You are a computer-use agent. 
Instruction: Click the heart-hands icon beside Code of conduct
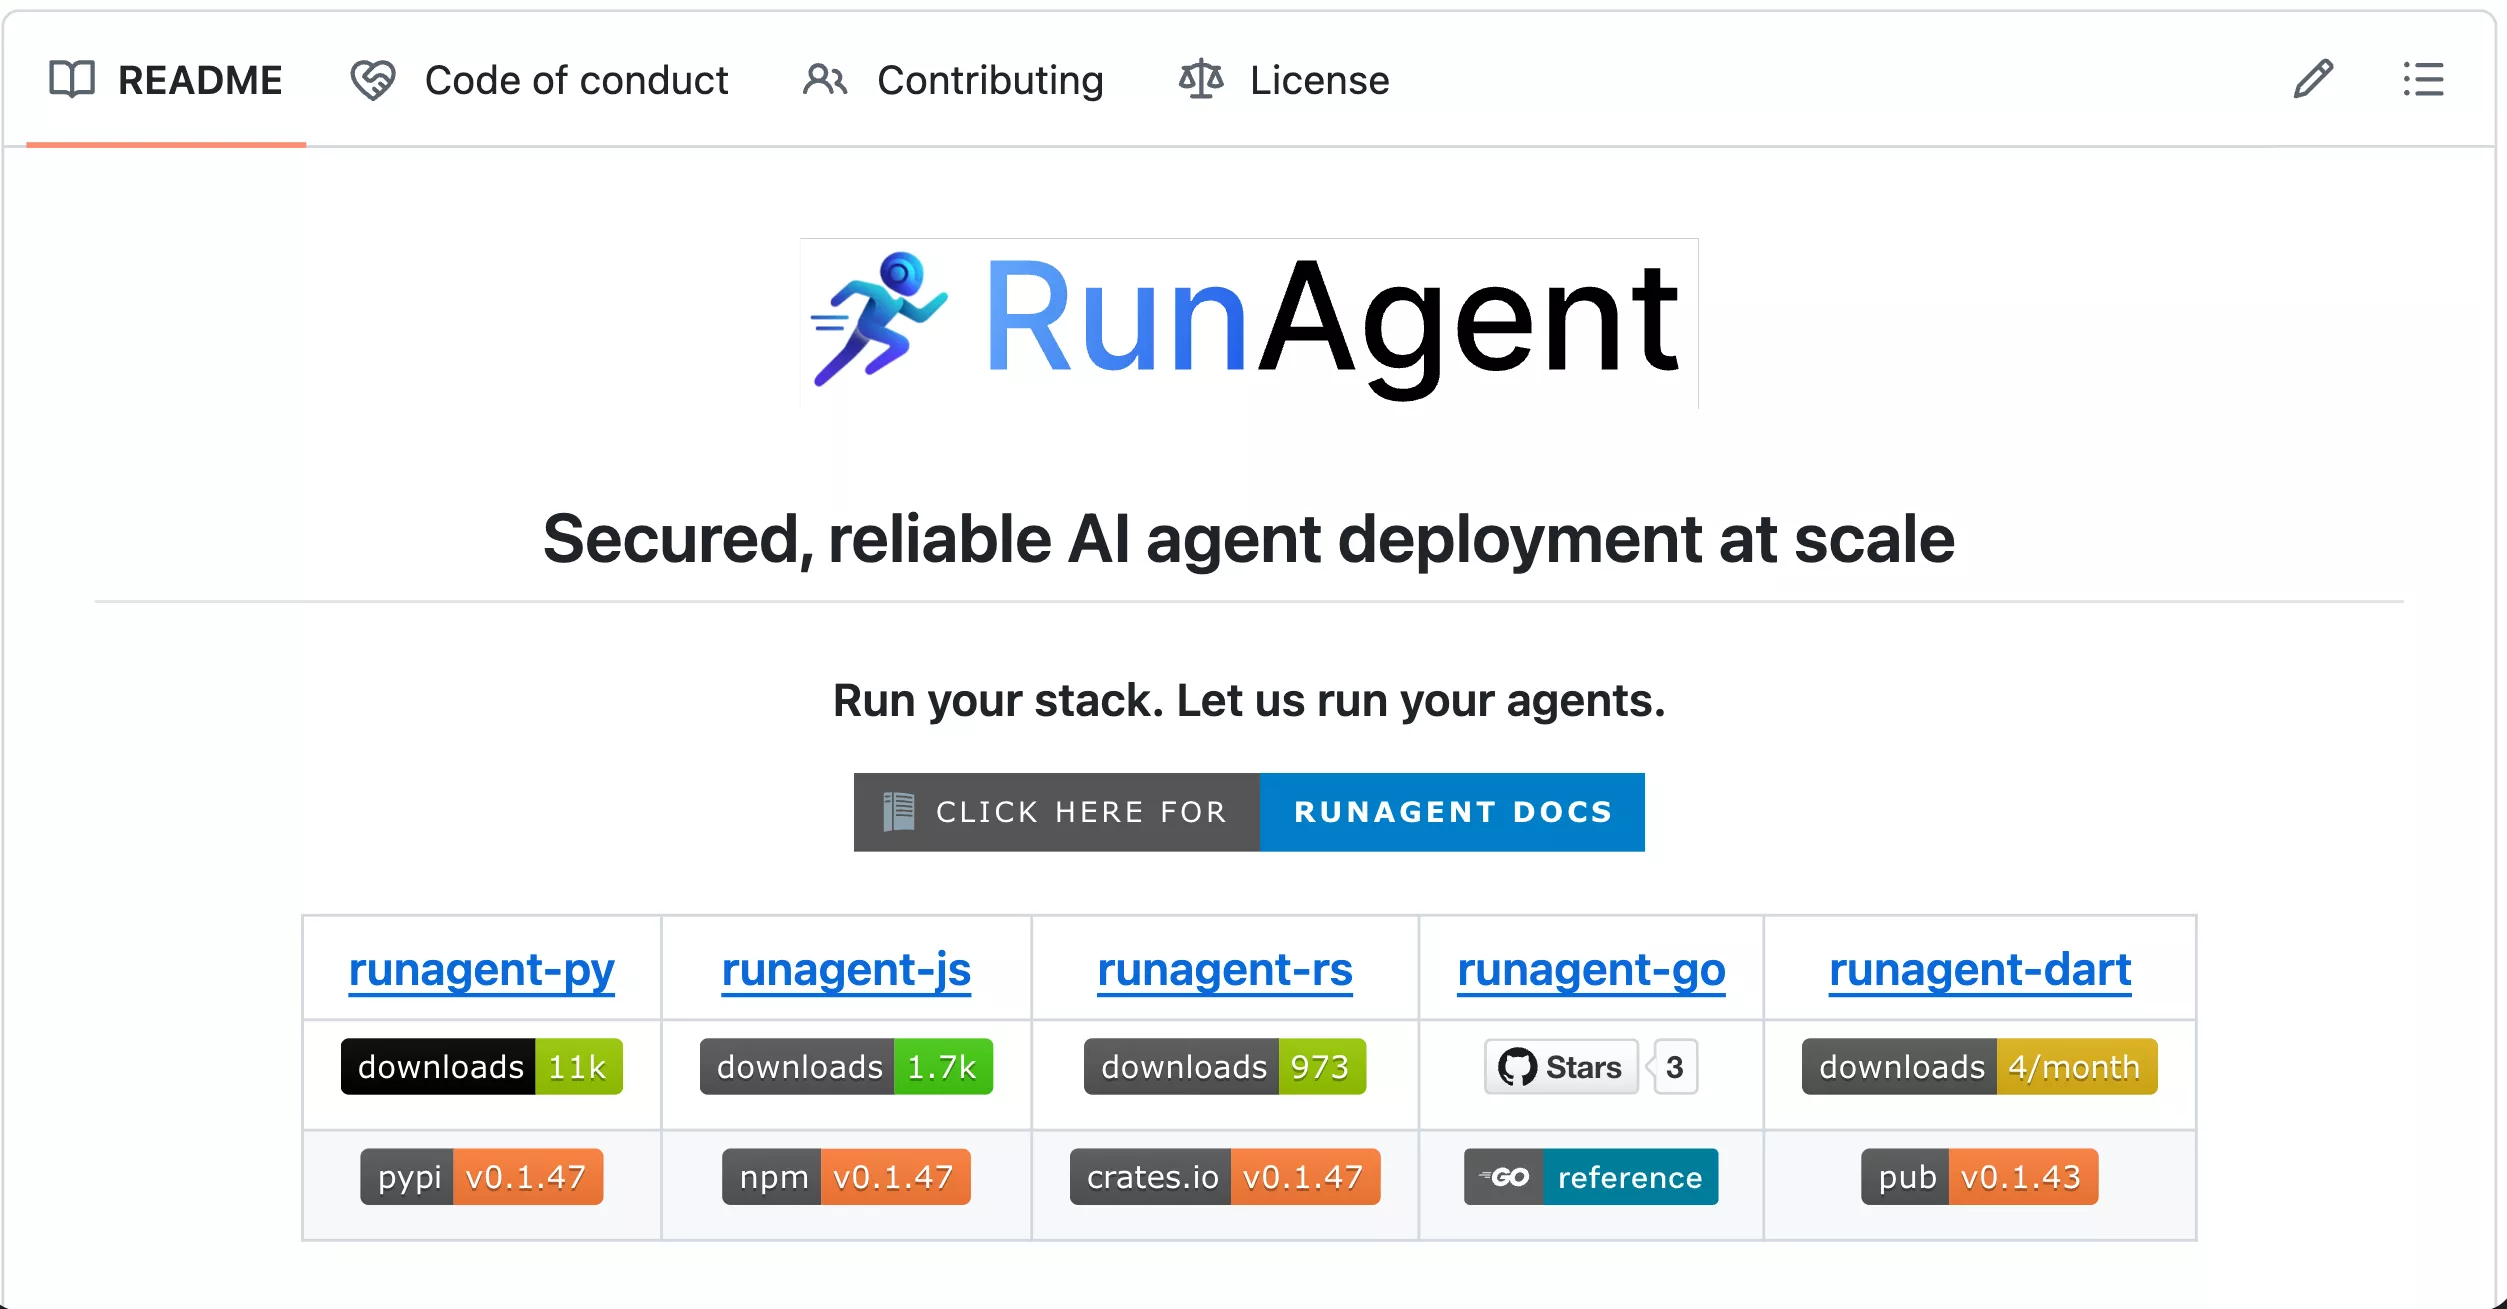371,79
